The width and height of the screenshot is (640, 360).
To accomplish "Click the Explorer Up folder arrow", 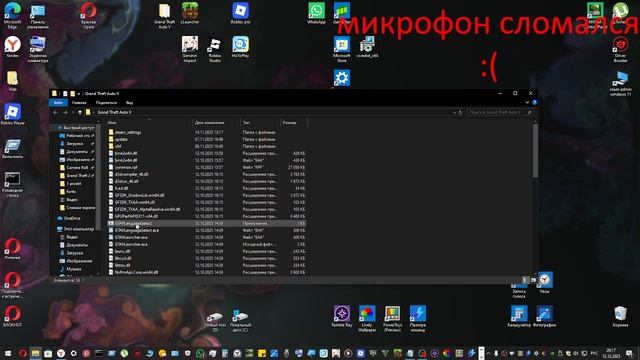I will (80, 112).
